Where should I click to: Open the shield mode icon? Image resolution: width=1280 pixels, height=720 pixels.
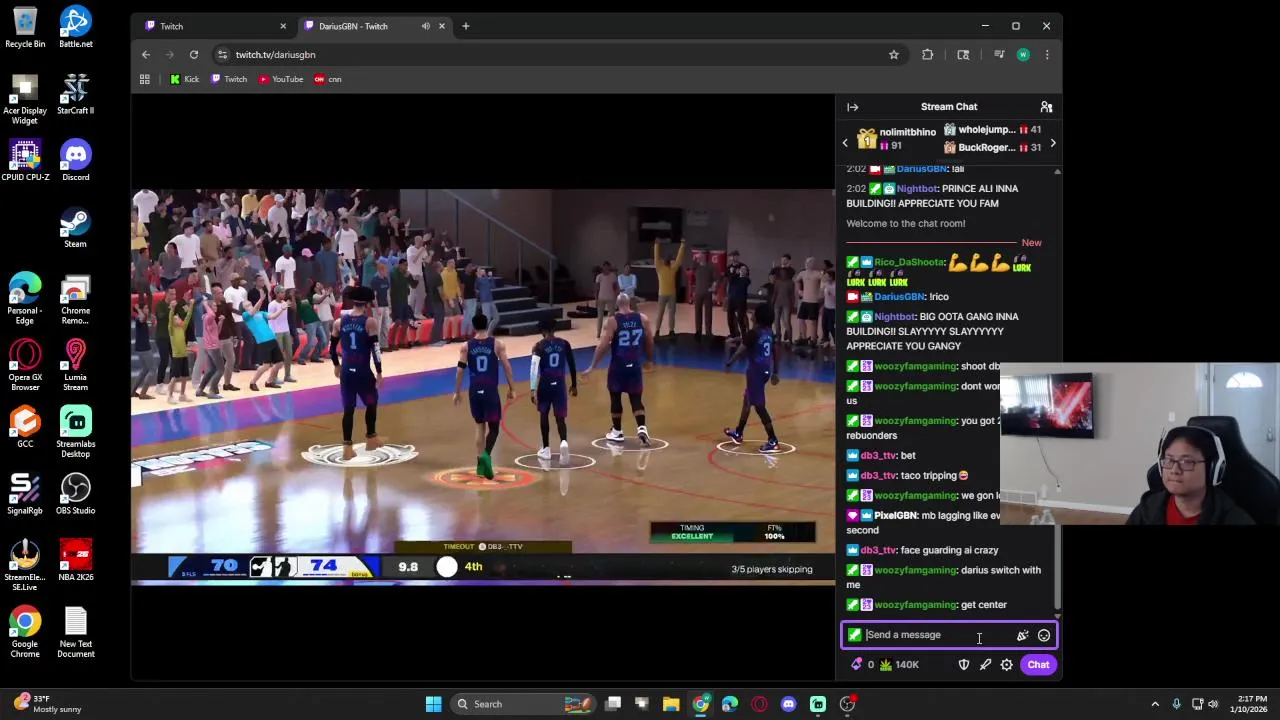964,664
